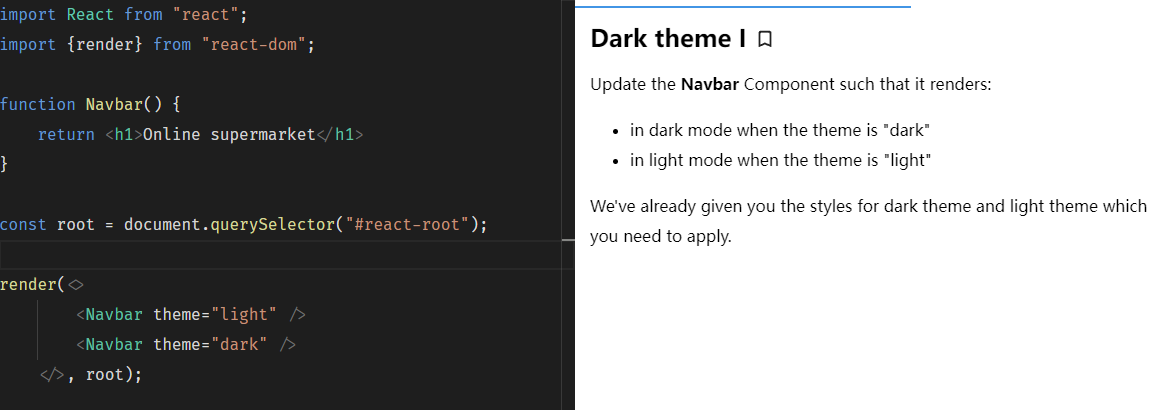Viewport: 1160px width, 410px height.
Task: Click the bold Navbar word in instructions
Action: coord(710,84)
